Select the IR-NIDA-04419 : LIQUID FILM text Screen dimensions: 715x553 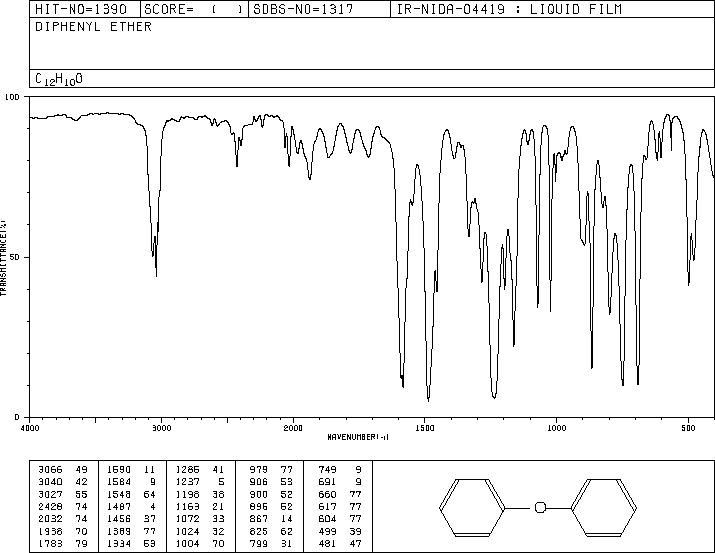(509, 9)
